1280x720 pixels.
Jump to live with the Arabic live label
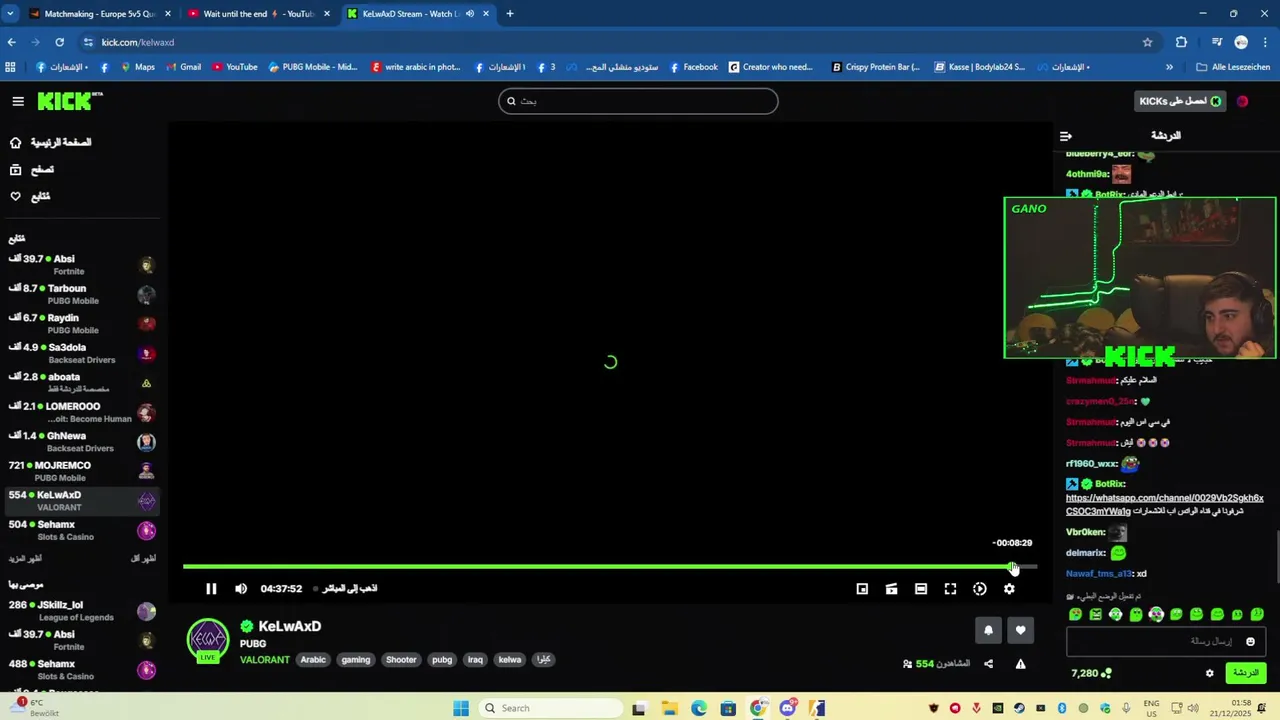click(x=345, y=589)
